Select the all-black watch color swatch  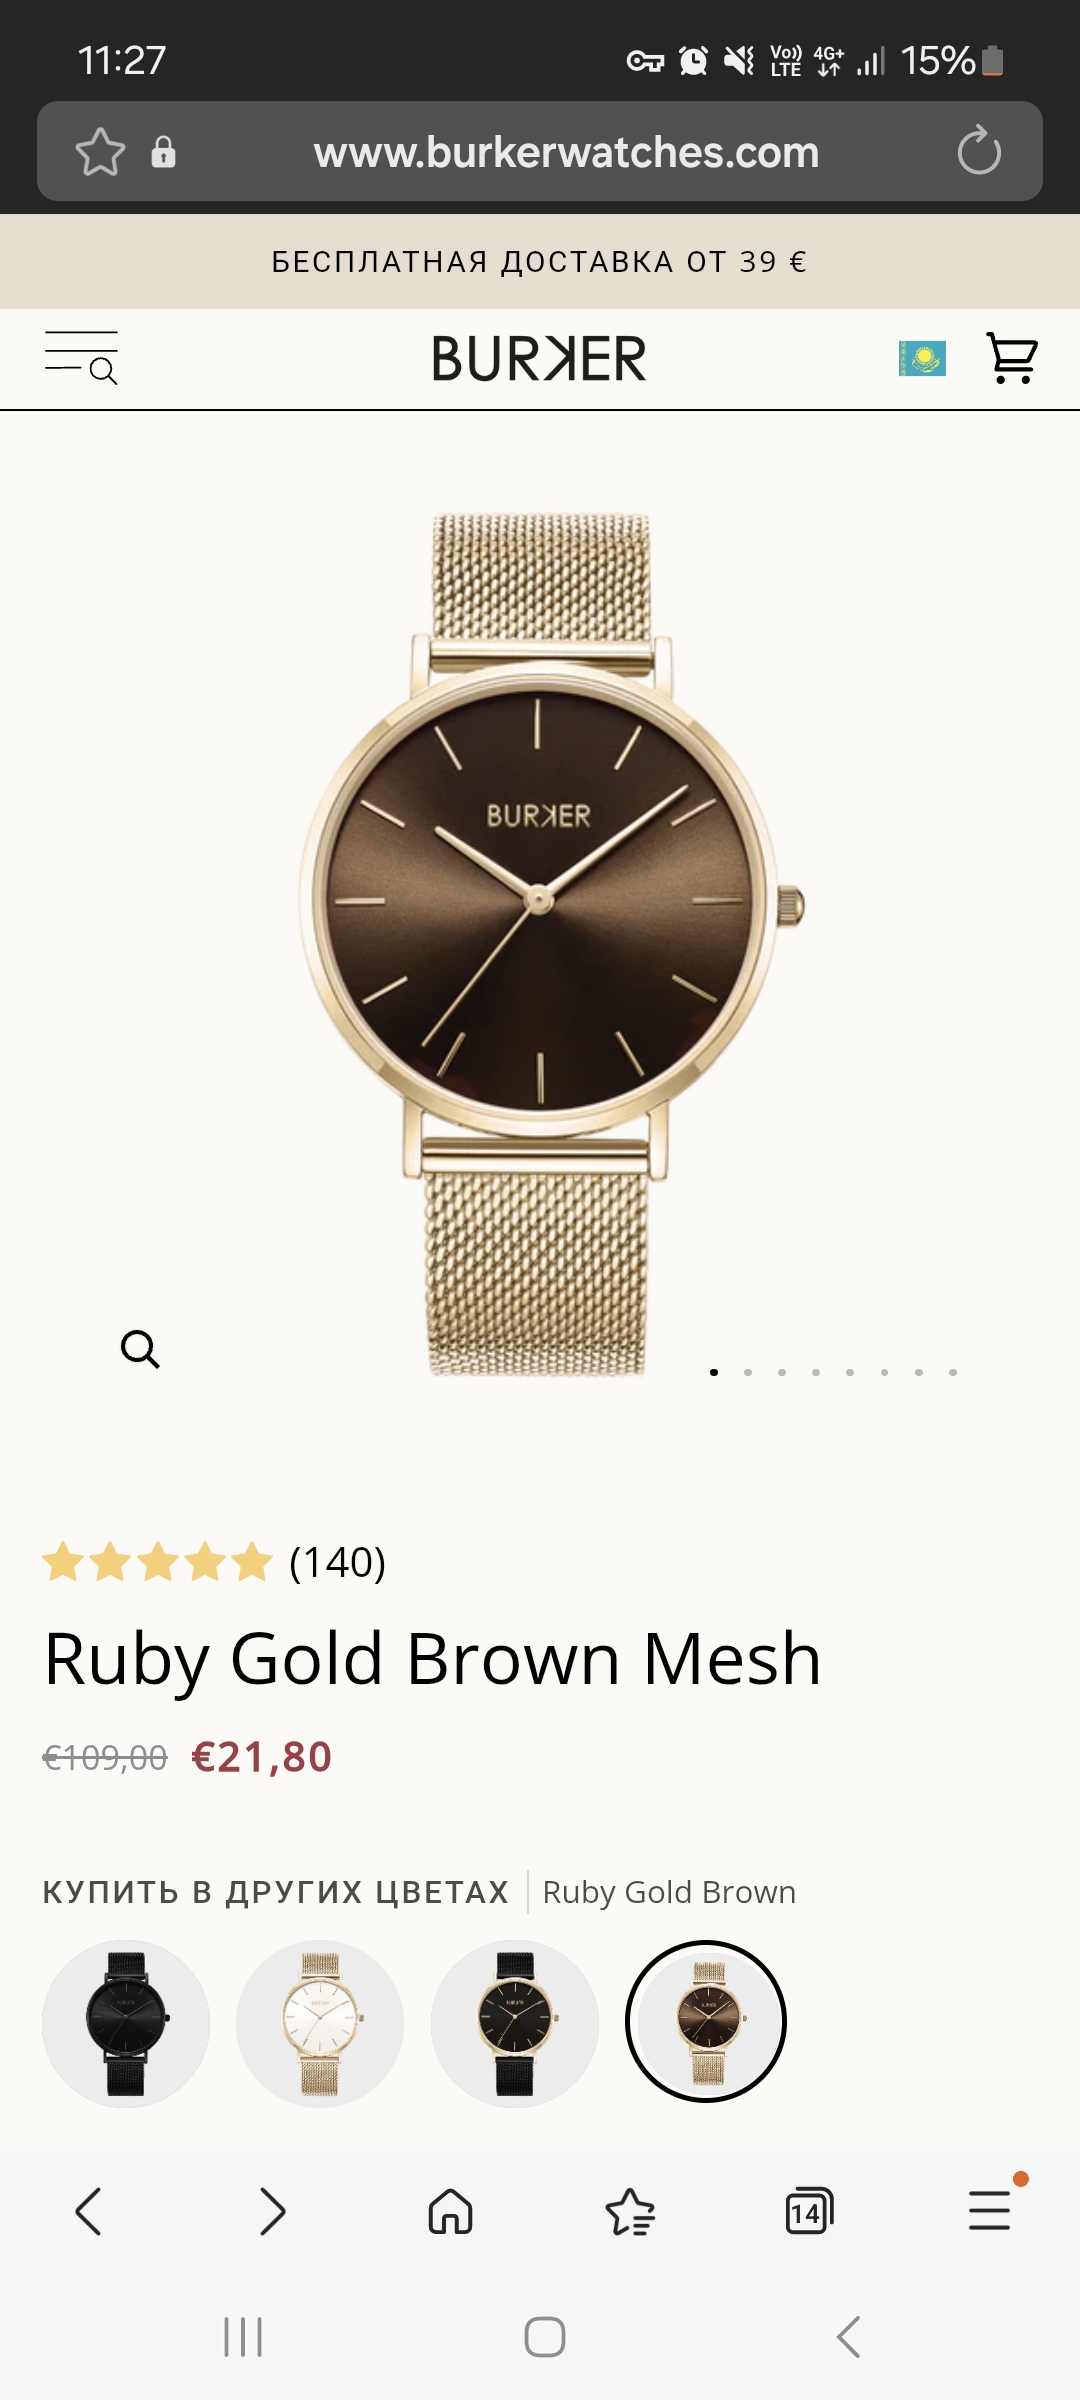126,2024
